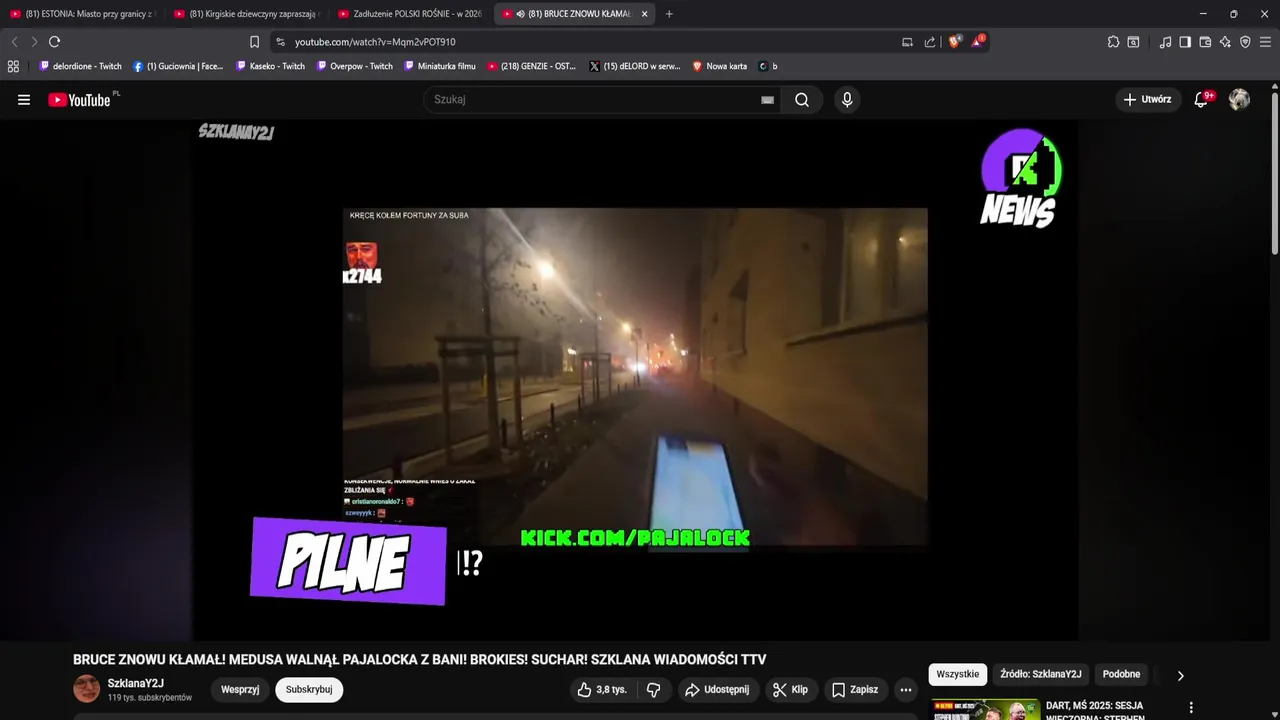Share this page from the address bar
Screen dimensions: 1280x720
(x=930, y=42)
